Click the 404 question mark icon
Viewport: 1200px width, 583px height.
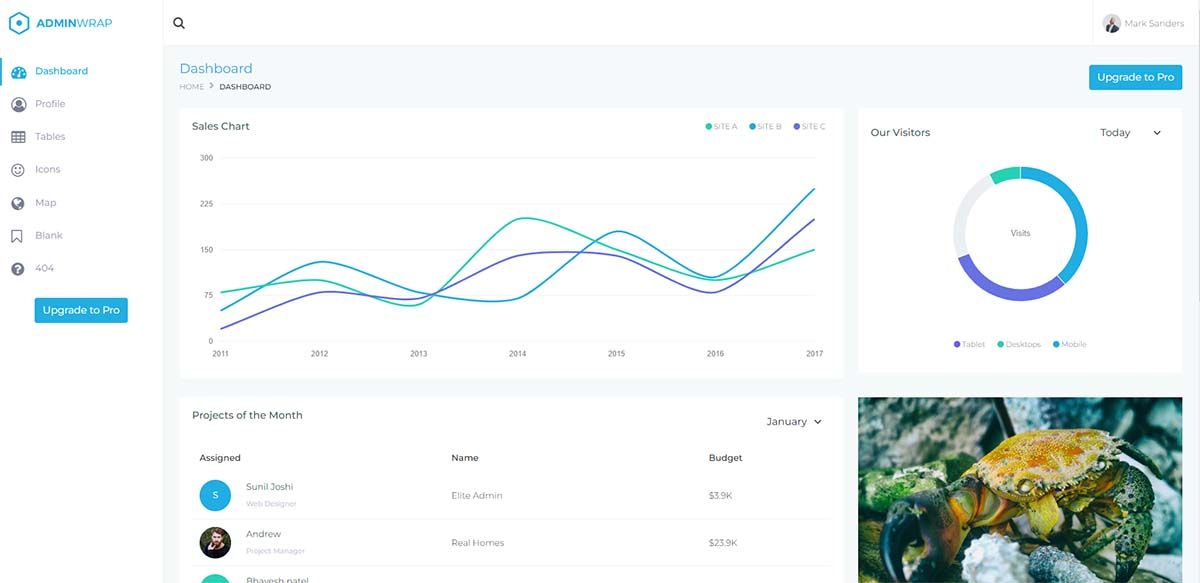click(x=18, y=269)
